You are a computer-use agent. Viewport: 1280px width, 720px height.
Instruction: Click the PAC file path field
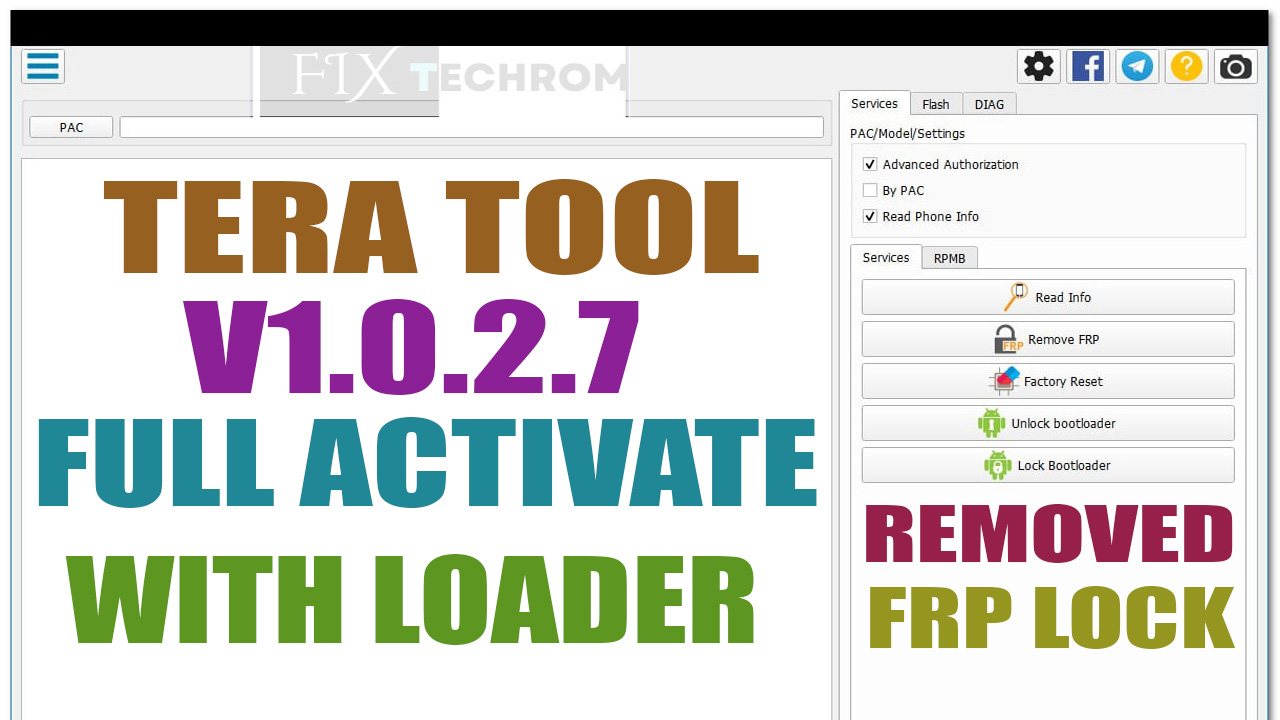(472, 127)
